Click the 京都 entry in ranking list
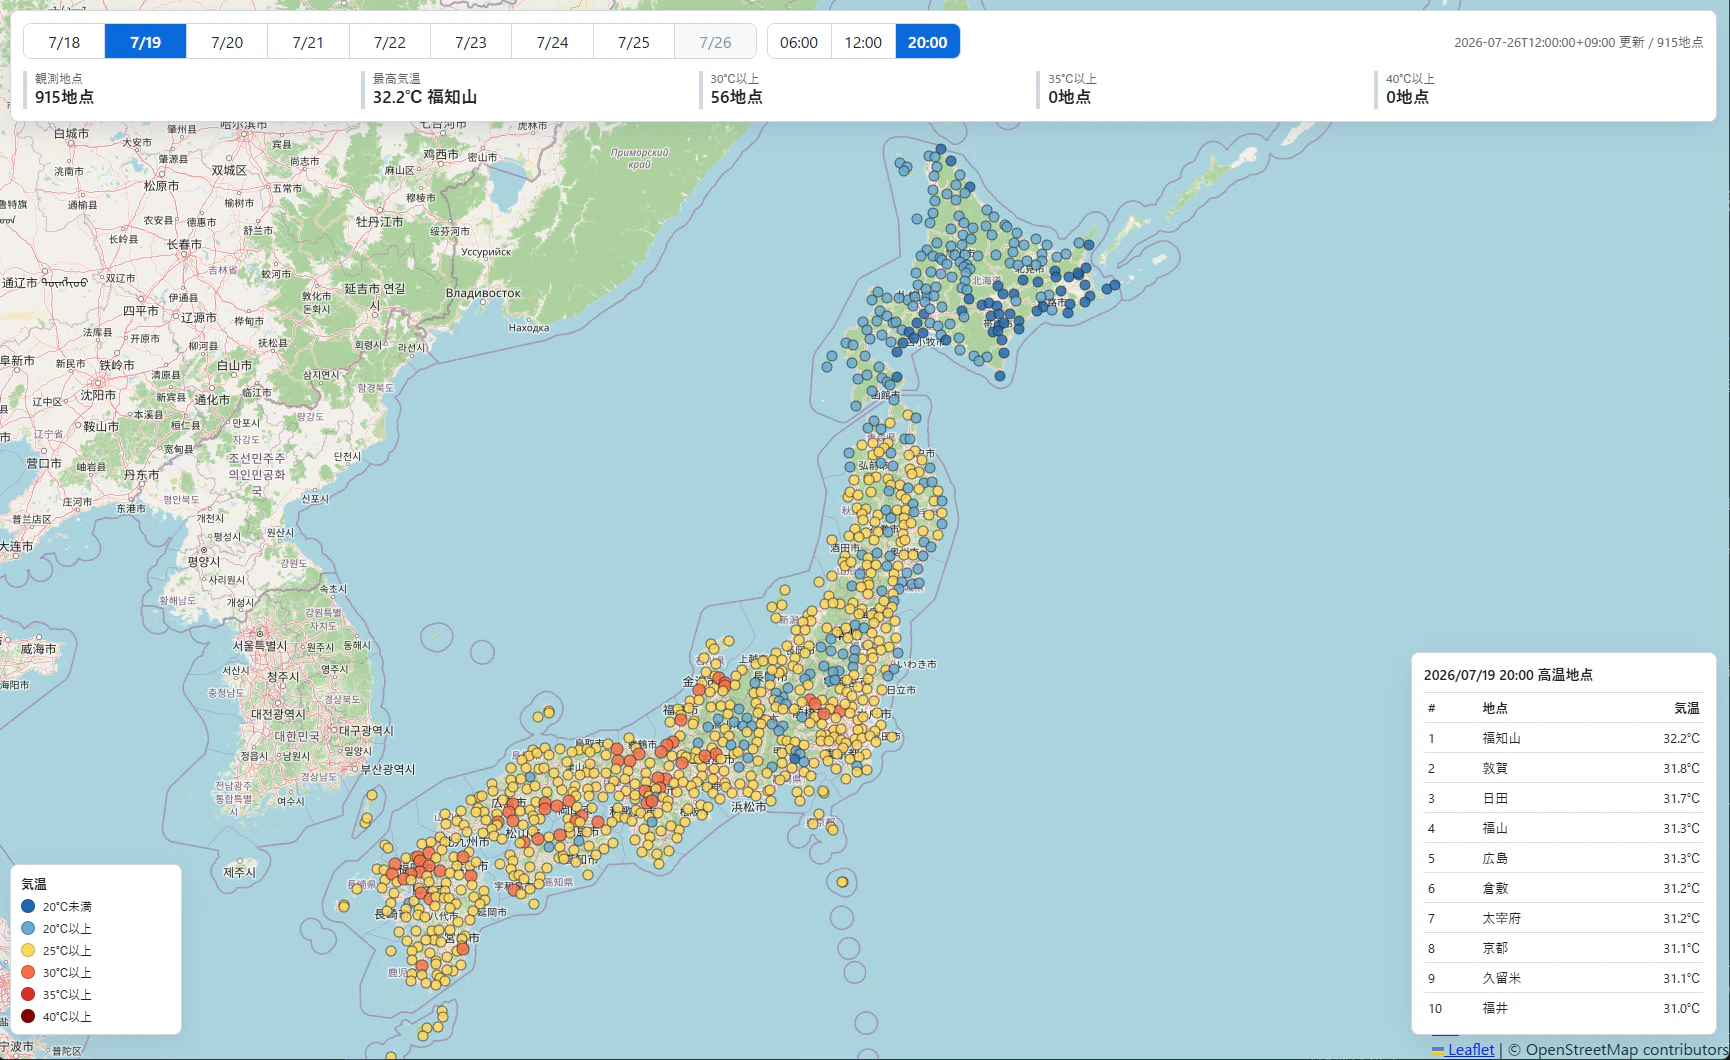 [x=1563, y=948]
